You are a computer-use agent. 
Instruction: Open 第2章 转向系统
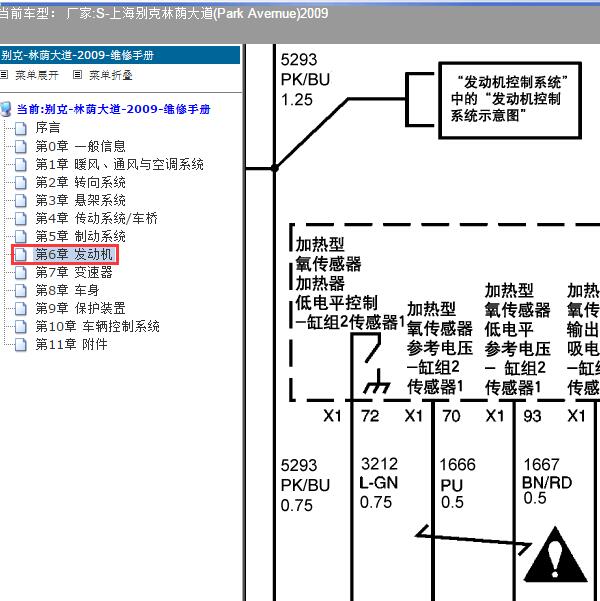tap(81, 182)
